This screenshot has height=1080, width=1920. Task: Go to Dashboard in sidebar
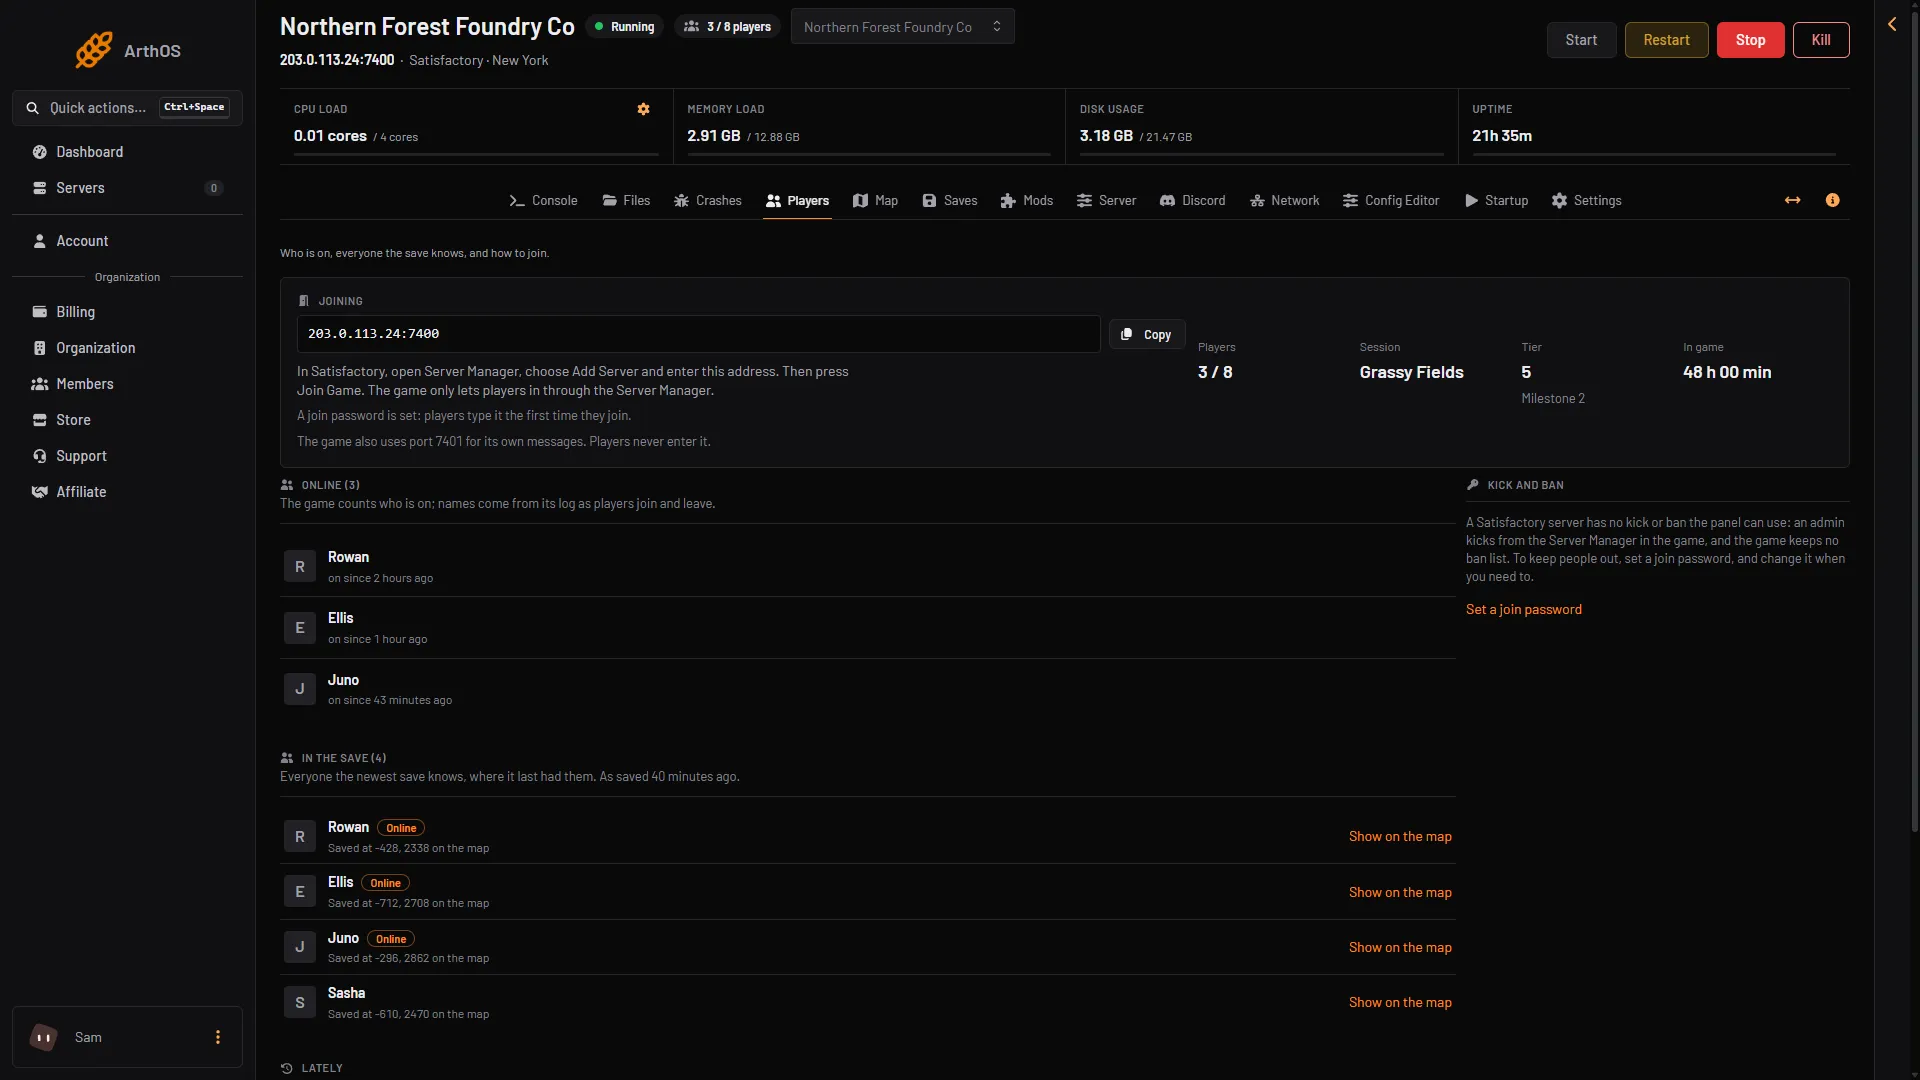[127, 152]
